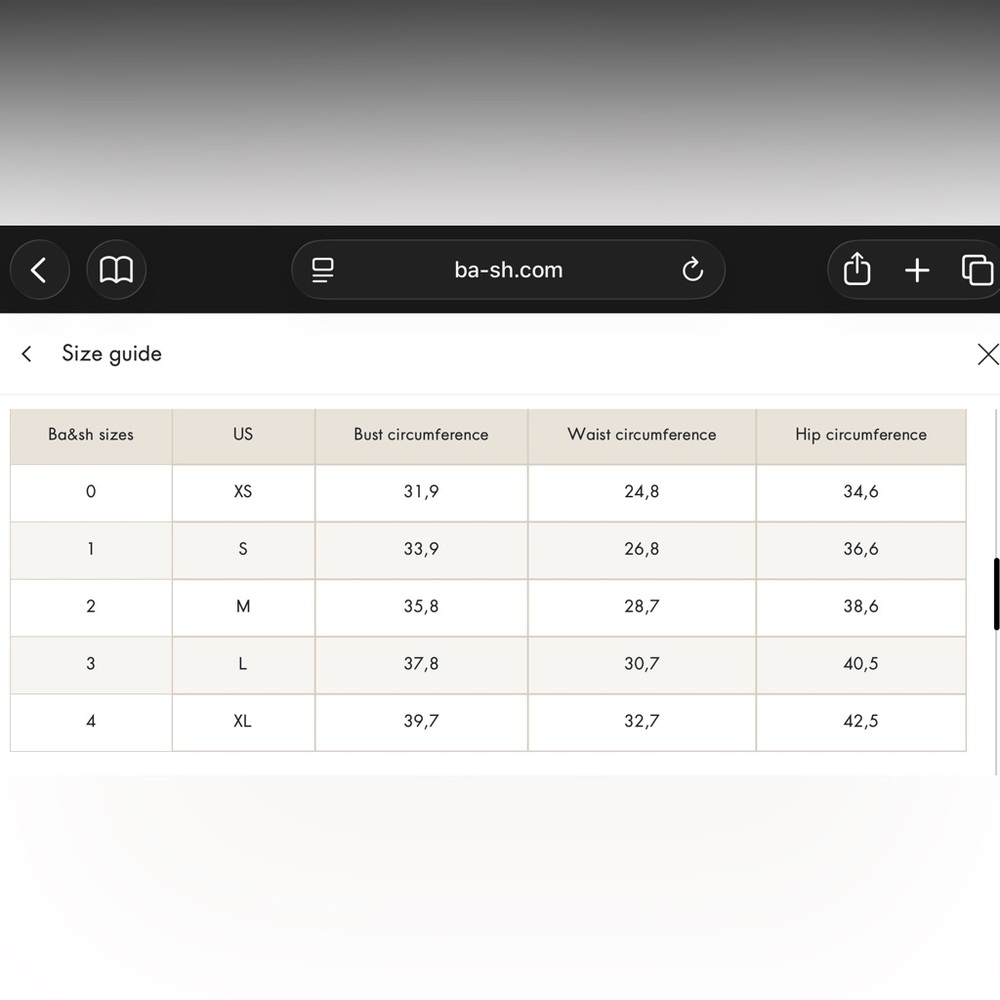Close the Size guide panel

pyautogui.click(x=987, y=354)
